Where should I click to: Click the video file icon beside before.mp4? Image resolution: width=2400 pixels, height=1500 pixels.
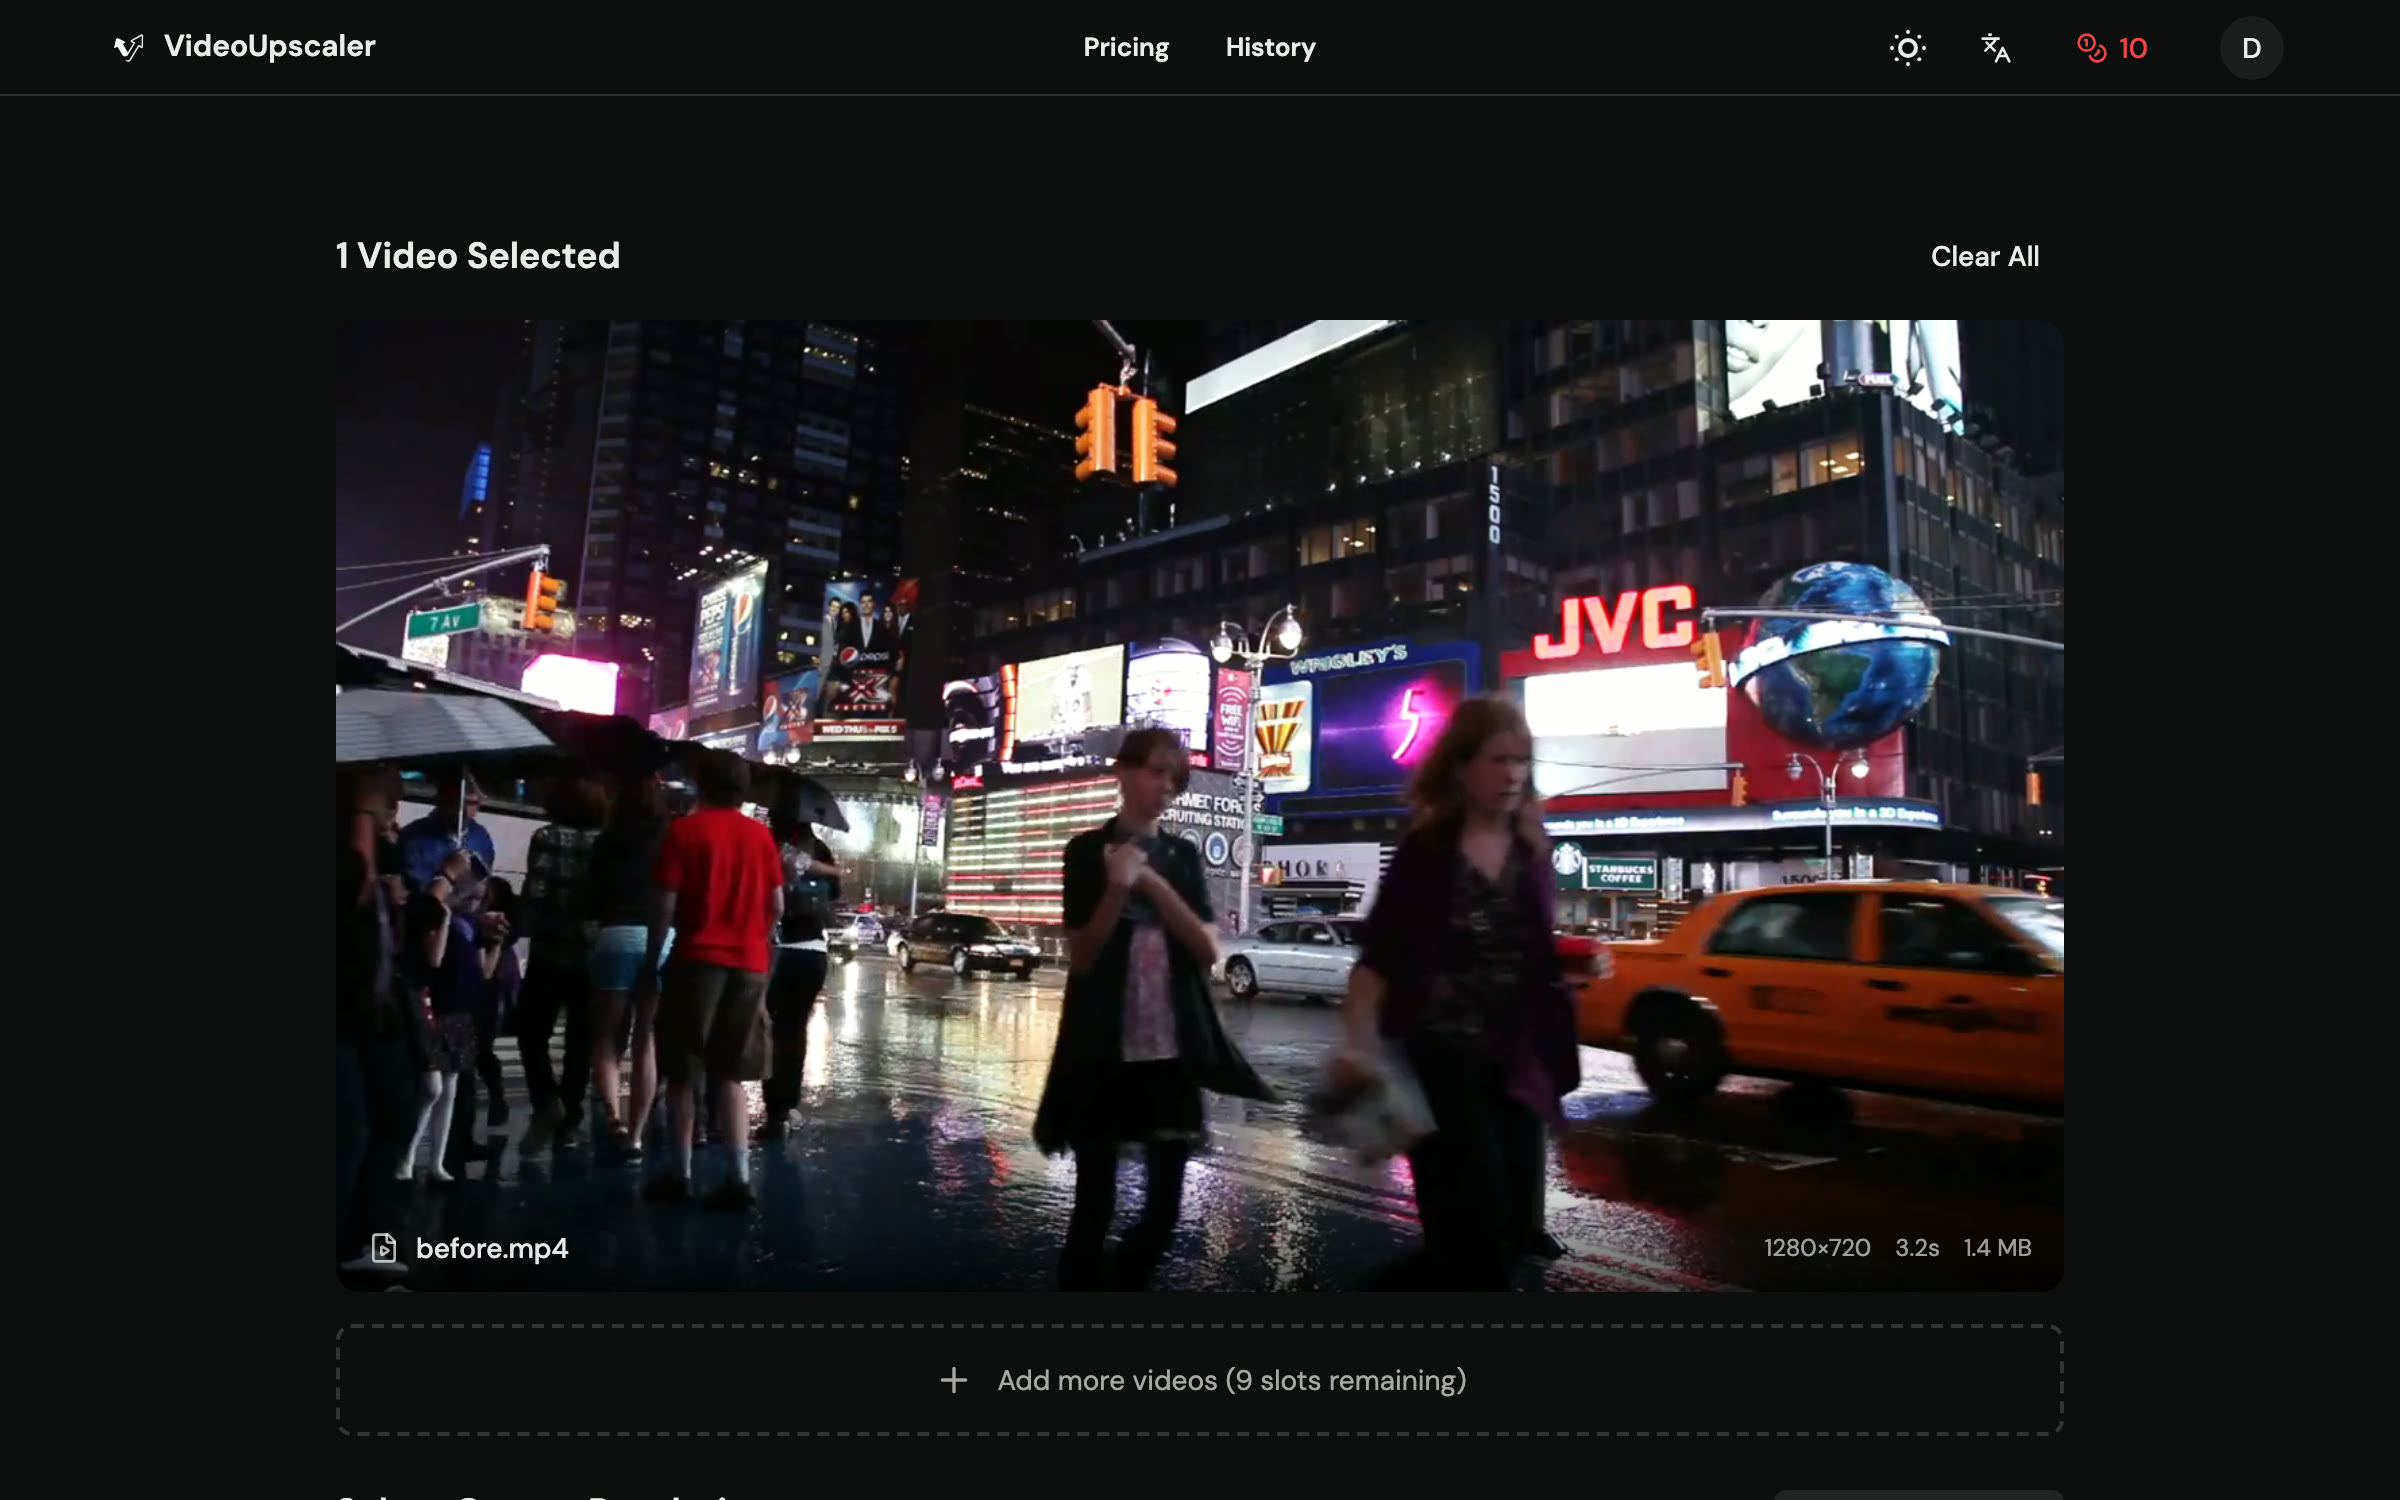click(384, 1247)
